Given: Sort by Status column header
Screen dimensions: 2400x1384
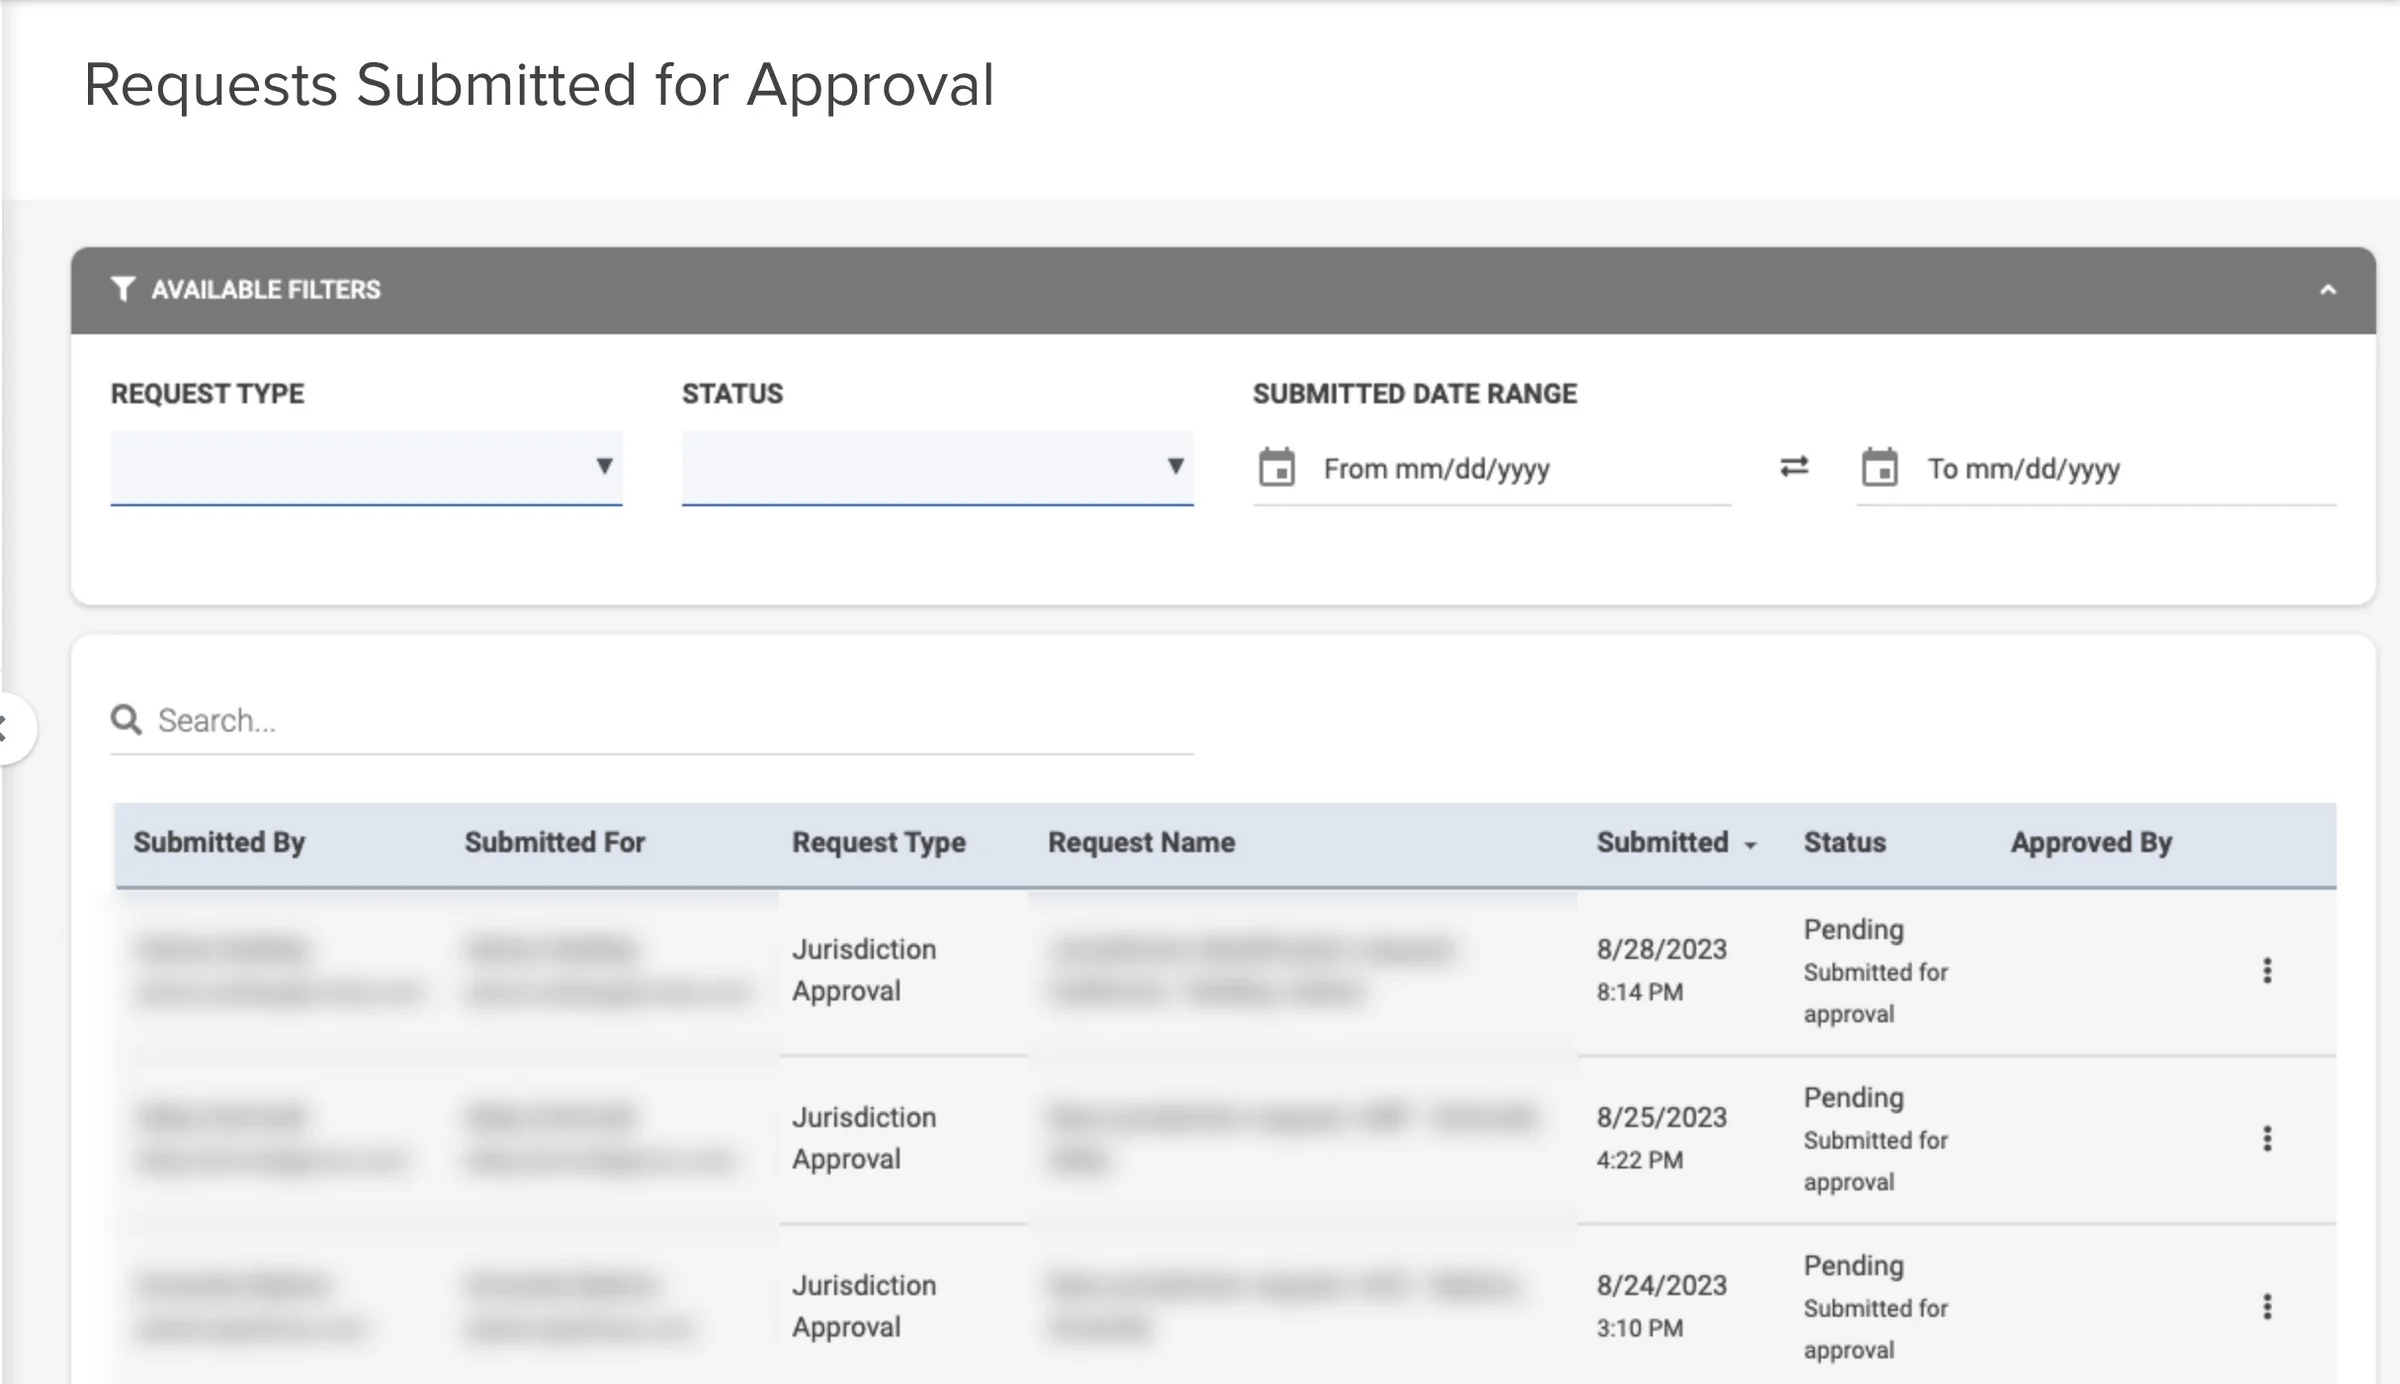Looking at the screenshot, I should (x=1845, y=842).
